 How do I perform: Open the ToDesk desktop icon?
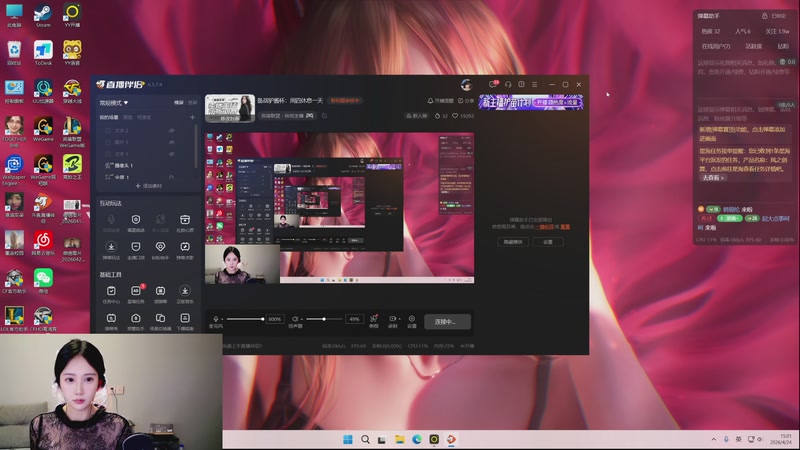click(43, 53)
